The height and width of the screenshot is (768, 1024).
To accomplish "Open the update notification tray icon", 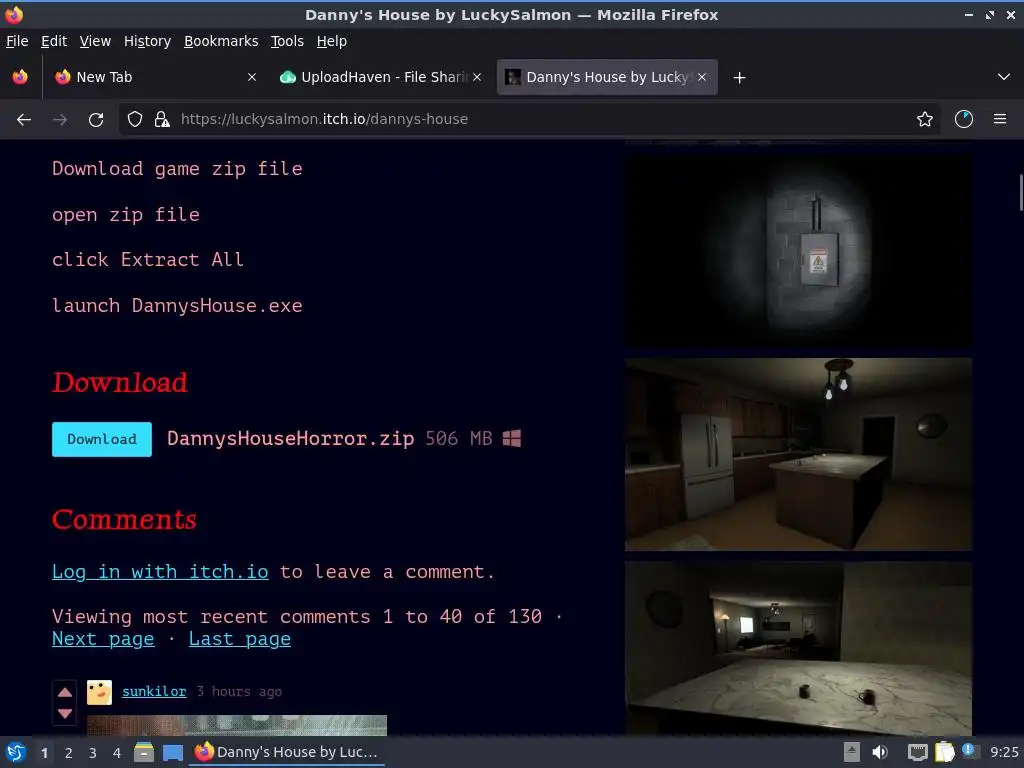I will point(969,751).
